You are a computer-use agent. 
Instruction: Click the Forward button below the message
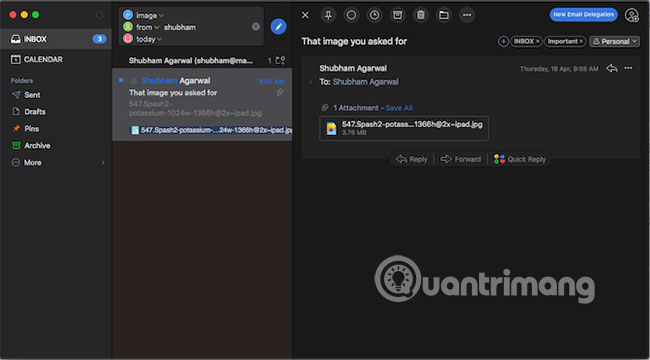[x=461, y=159]
